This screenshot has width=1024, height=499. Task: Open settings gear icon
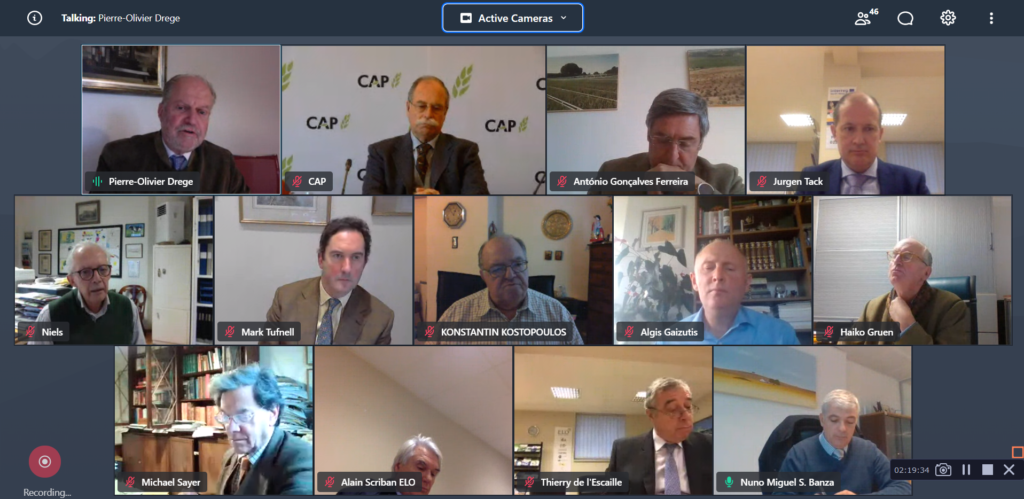pyautogui.click(x=948, y=18)
